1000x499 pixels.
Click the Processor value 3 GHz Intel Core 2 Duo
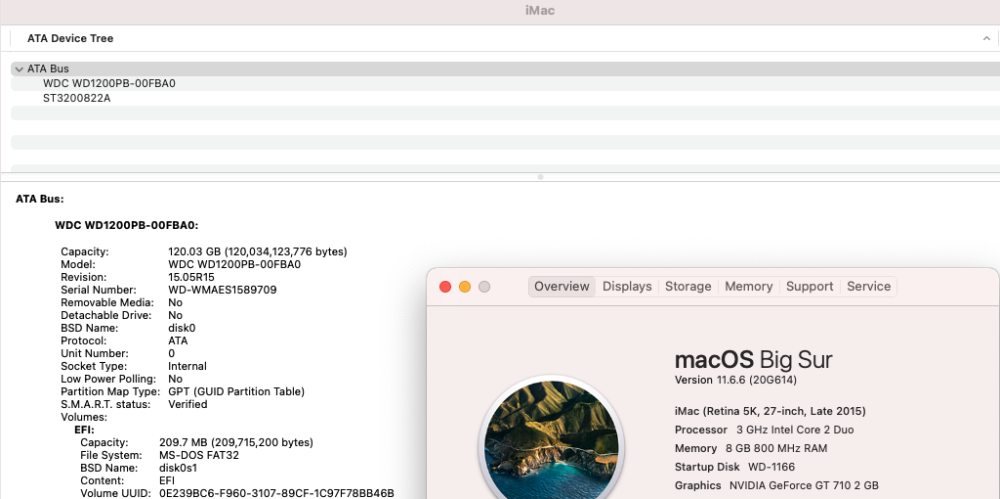795,430
